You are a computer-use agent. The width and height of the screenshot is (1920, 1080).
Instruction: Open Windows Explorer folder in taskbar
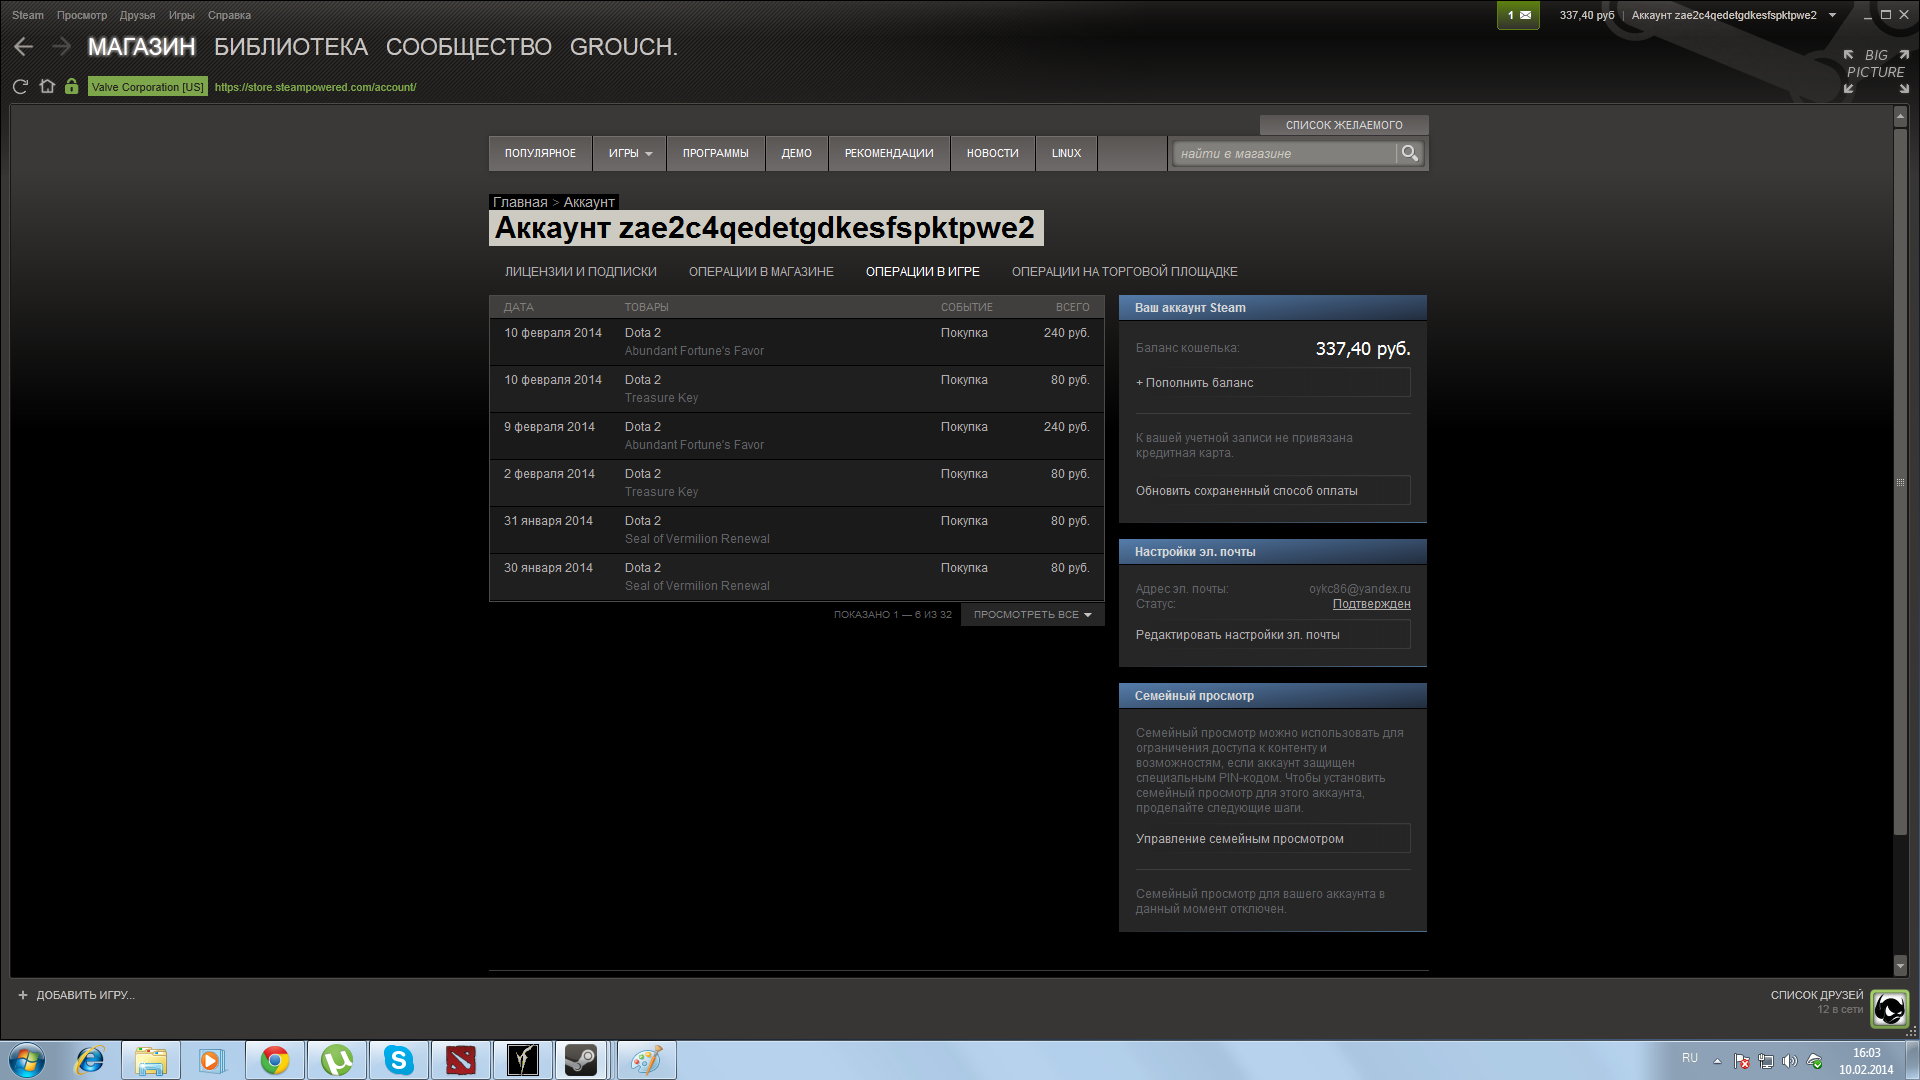151,1060
